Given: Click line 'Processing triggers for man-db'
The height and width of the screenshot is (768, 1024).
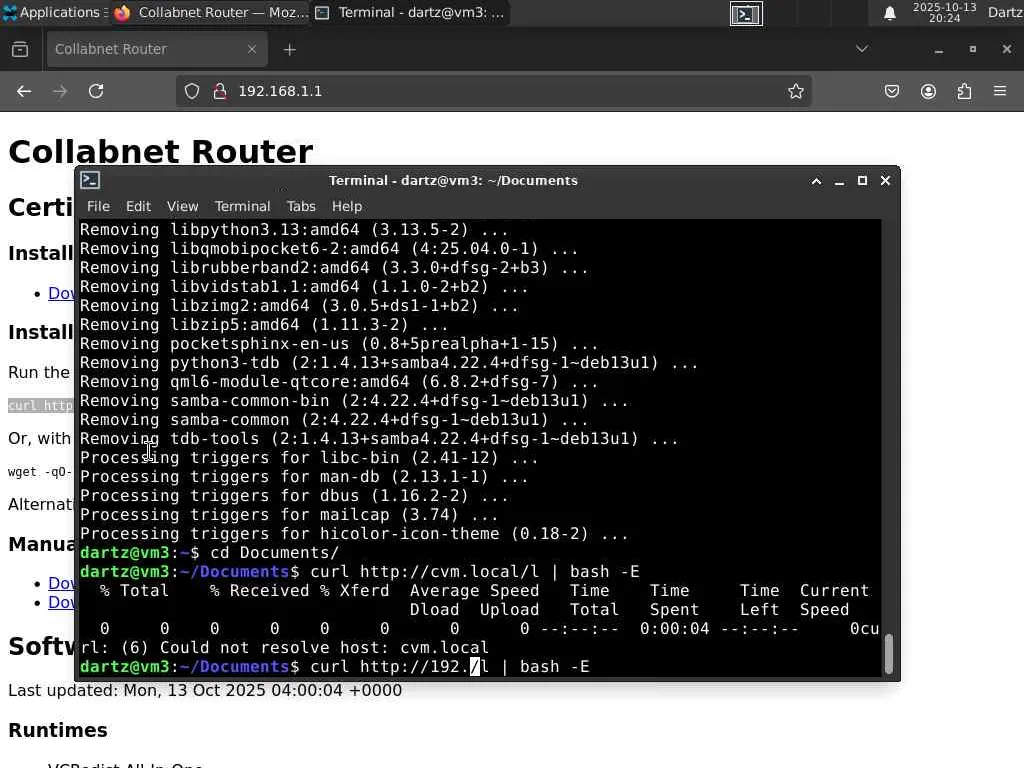Looking at the screenshot, I should [304, 477].
